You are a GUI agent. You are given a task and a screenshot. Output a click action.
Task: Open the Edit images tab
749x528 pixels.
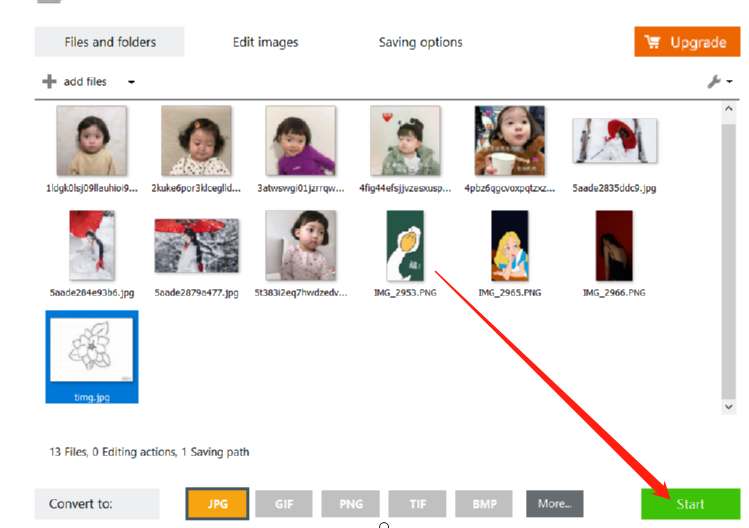[266, 42]
